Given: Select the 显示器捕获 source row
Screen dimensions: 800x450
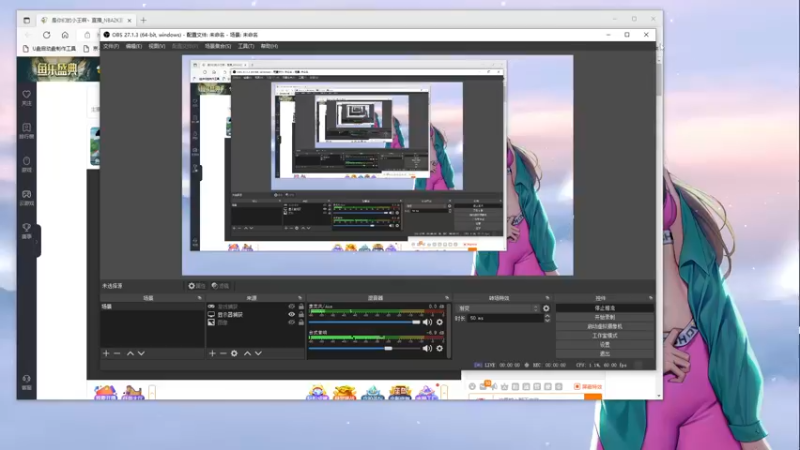Looking at the screenshot, I should pos(255,314).
